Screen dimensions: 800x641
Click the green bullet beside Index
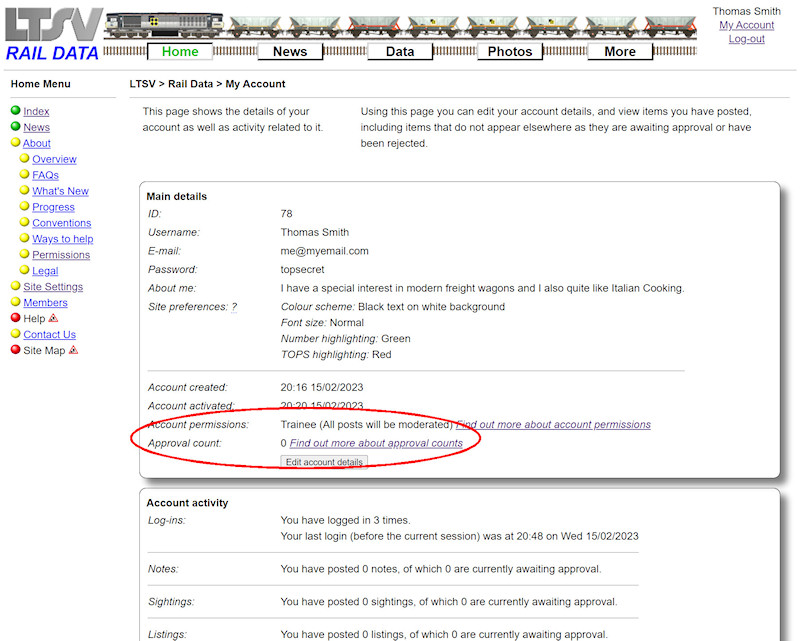tap(16, 111)
